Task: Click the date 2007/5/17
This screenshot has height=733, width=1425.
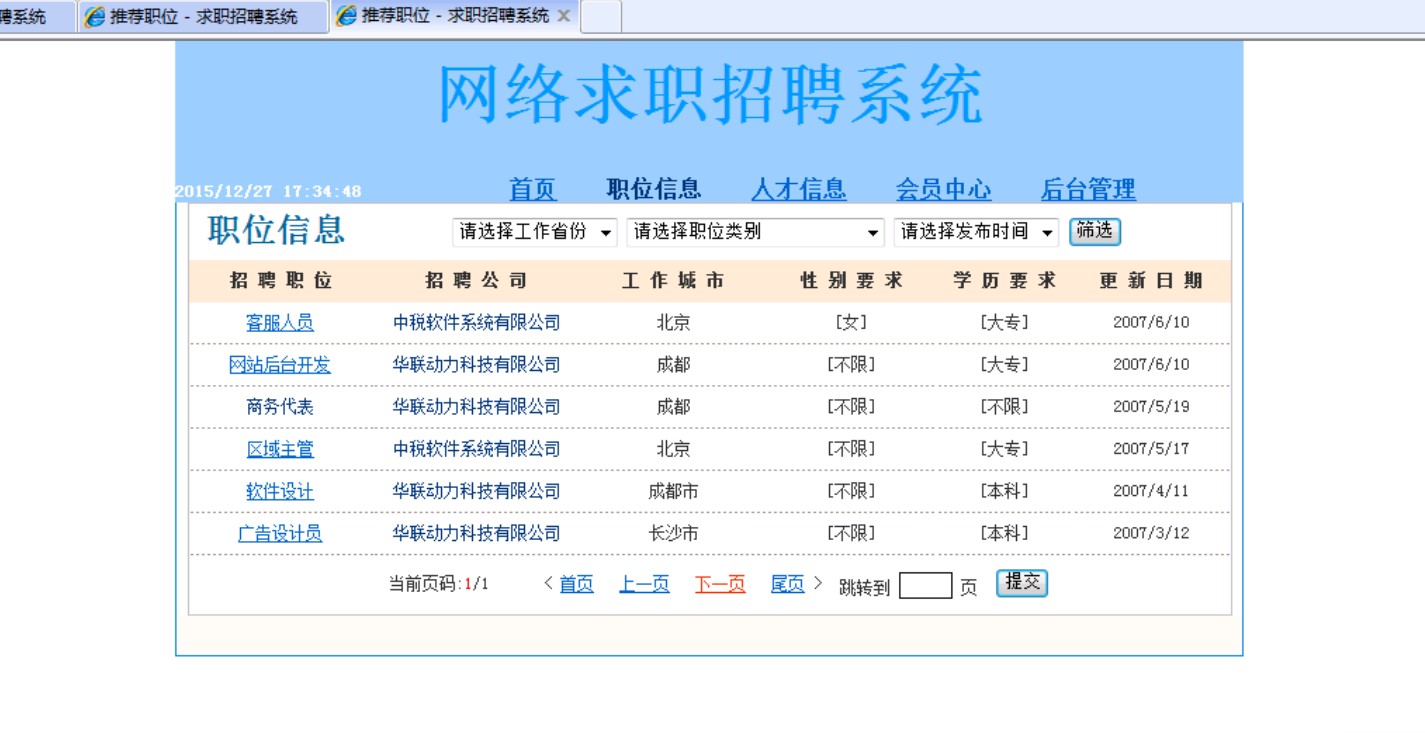Action: 1151,449
